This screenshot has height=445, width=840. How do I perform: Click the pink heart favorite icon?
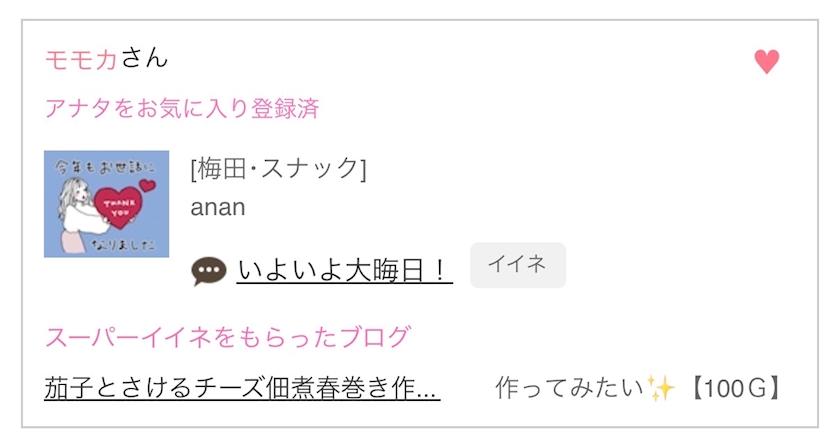766,62
